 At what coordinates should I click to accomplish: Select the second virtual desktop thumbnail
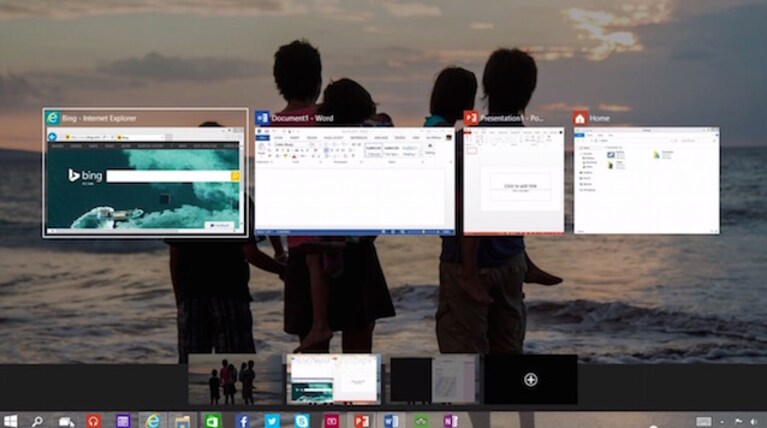point(334,380)
